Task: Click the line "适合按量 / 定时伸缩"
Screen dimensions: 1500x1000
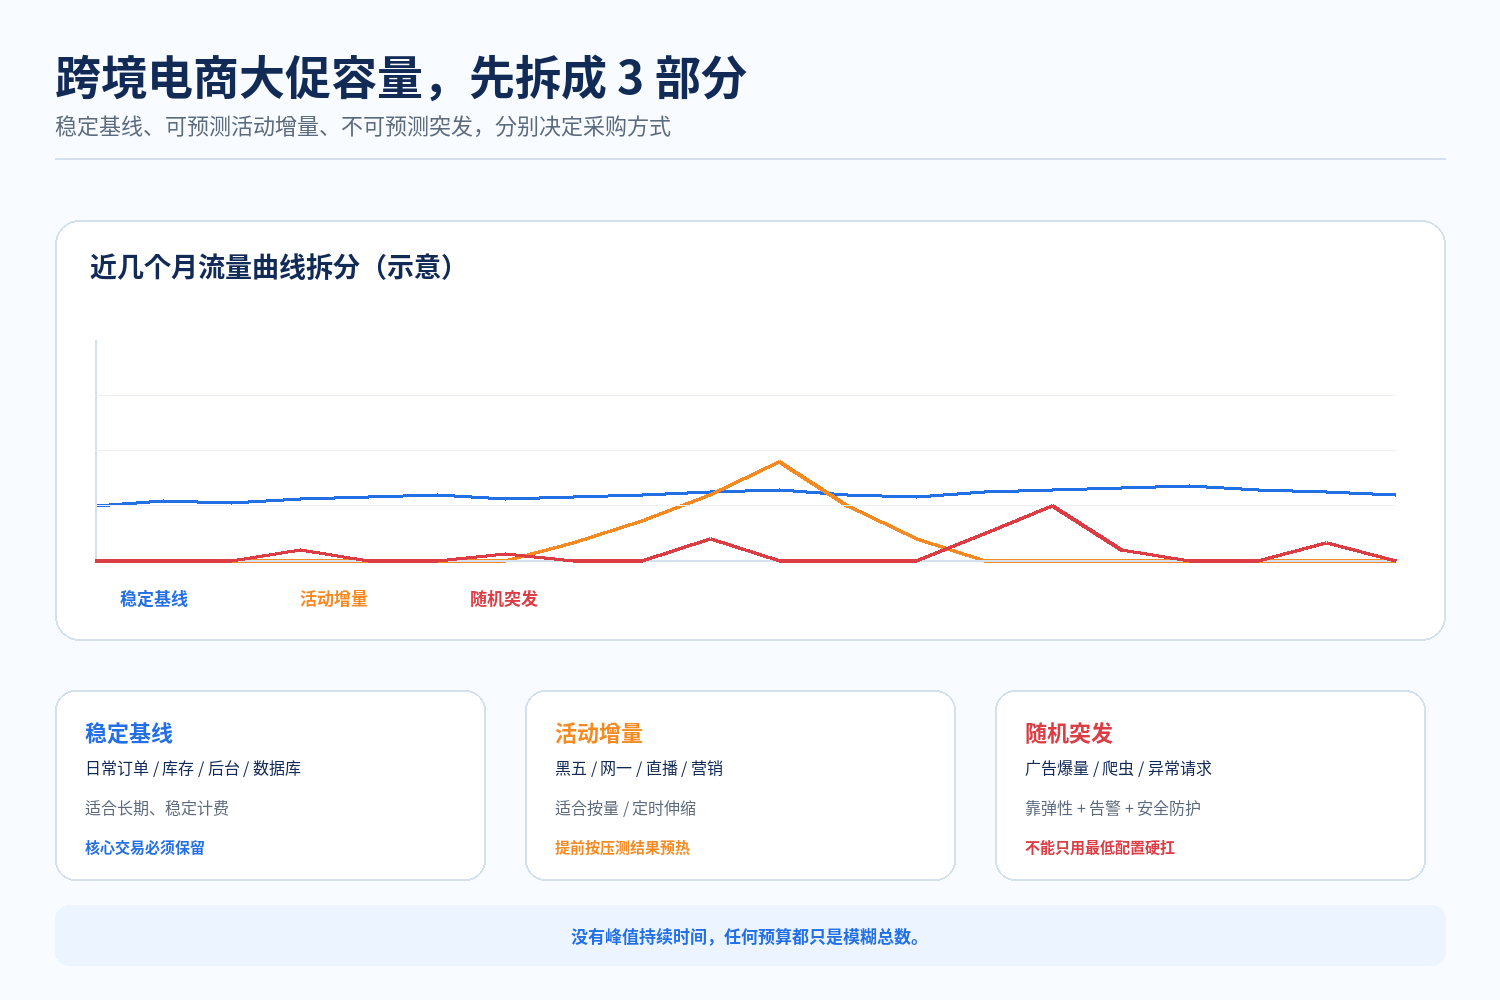Action: tap(626, 808)
